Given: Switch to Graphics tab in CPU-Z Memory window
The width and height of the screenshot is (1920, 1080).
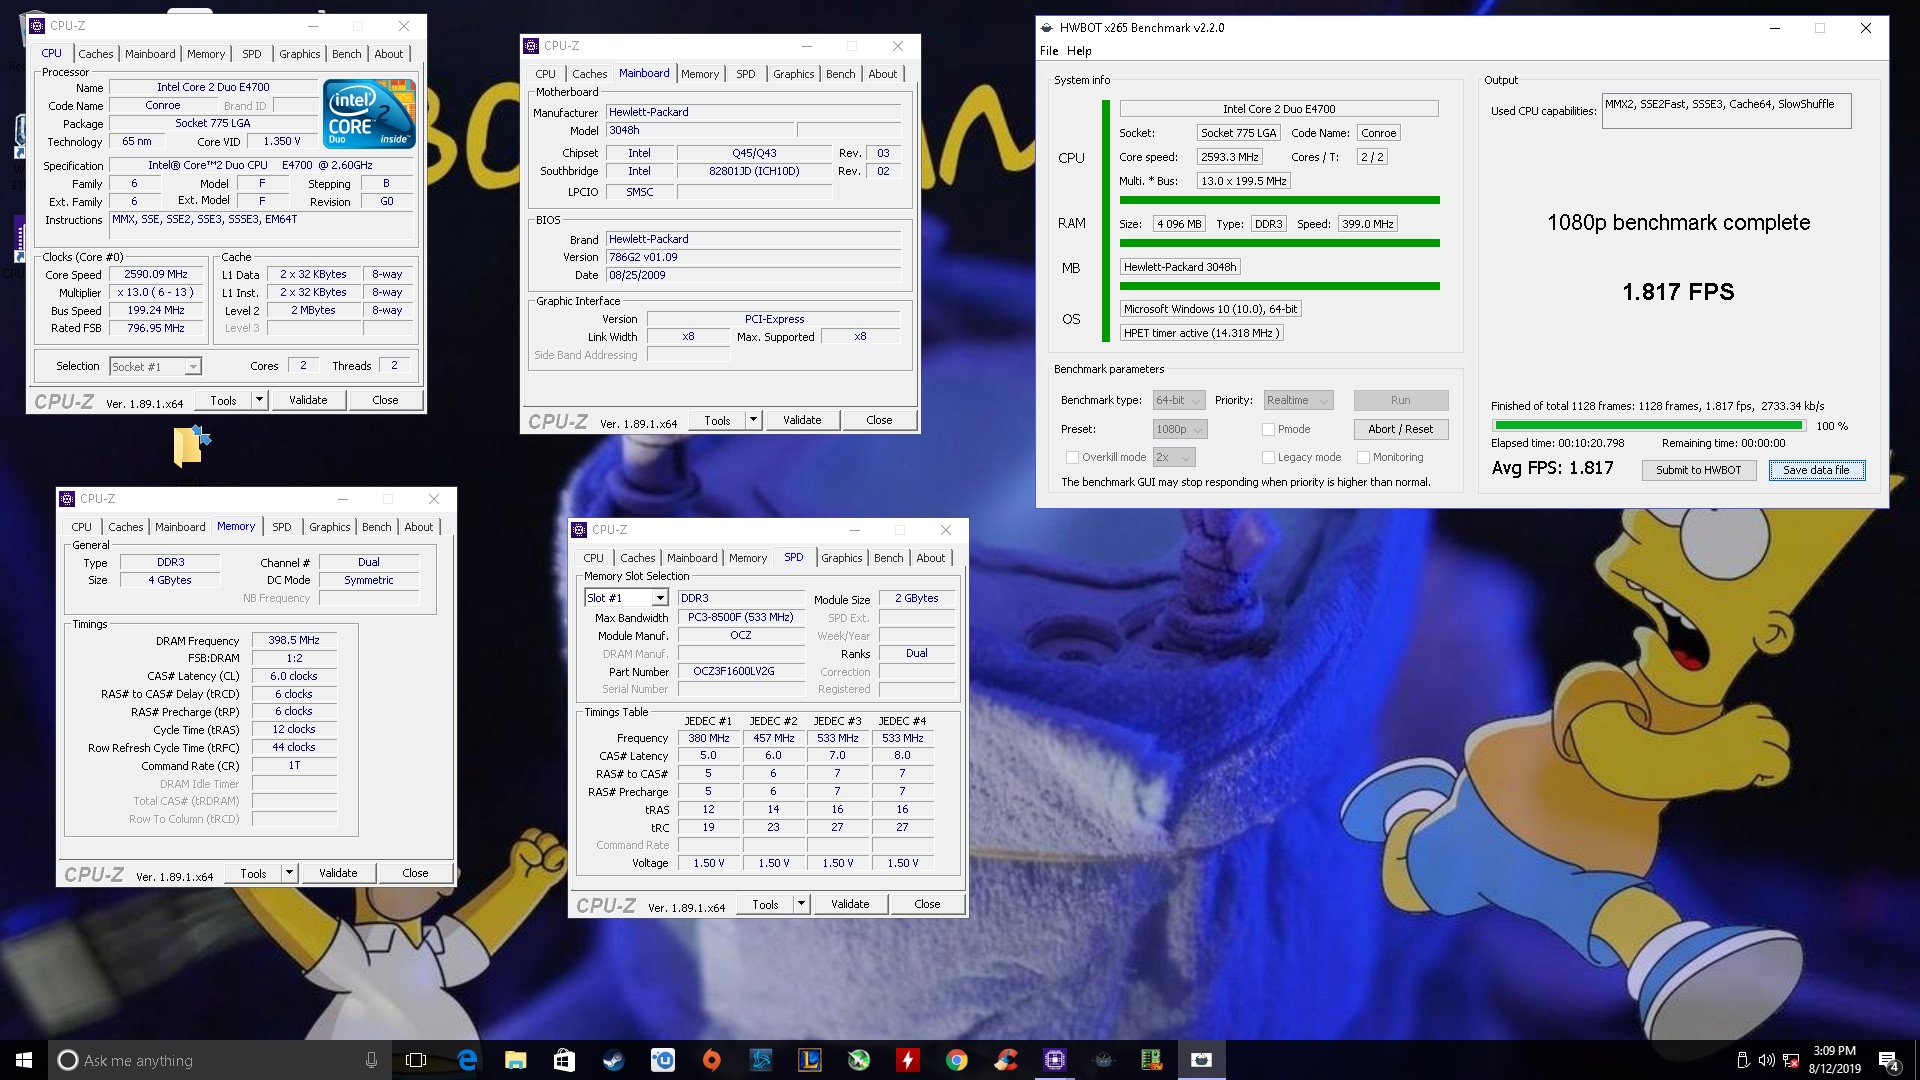Looking at the screenshot, I should [x=330, y=527].
